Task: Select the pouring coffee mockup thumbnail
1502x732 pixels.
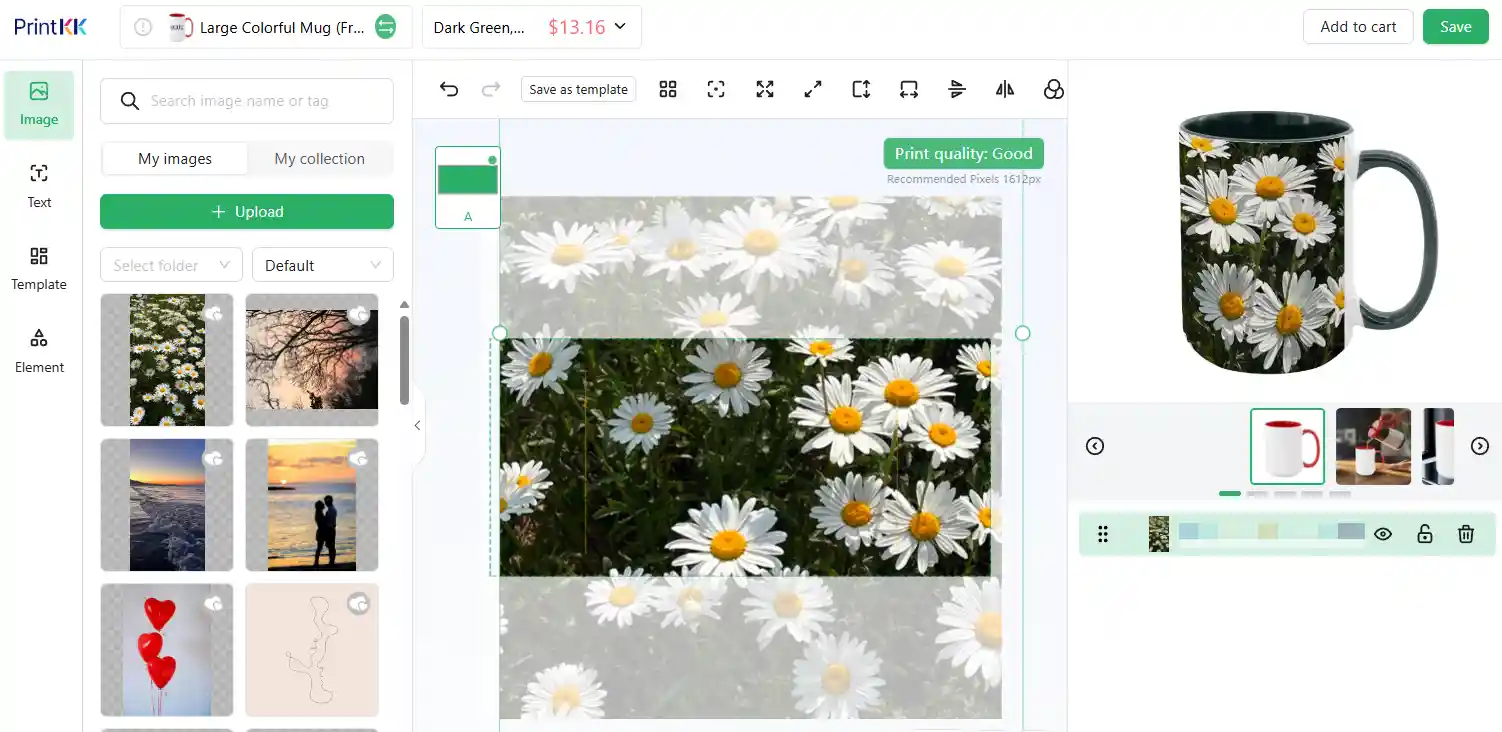Action: [1373, 446]
